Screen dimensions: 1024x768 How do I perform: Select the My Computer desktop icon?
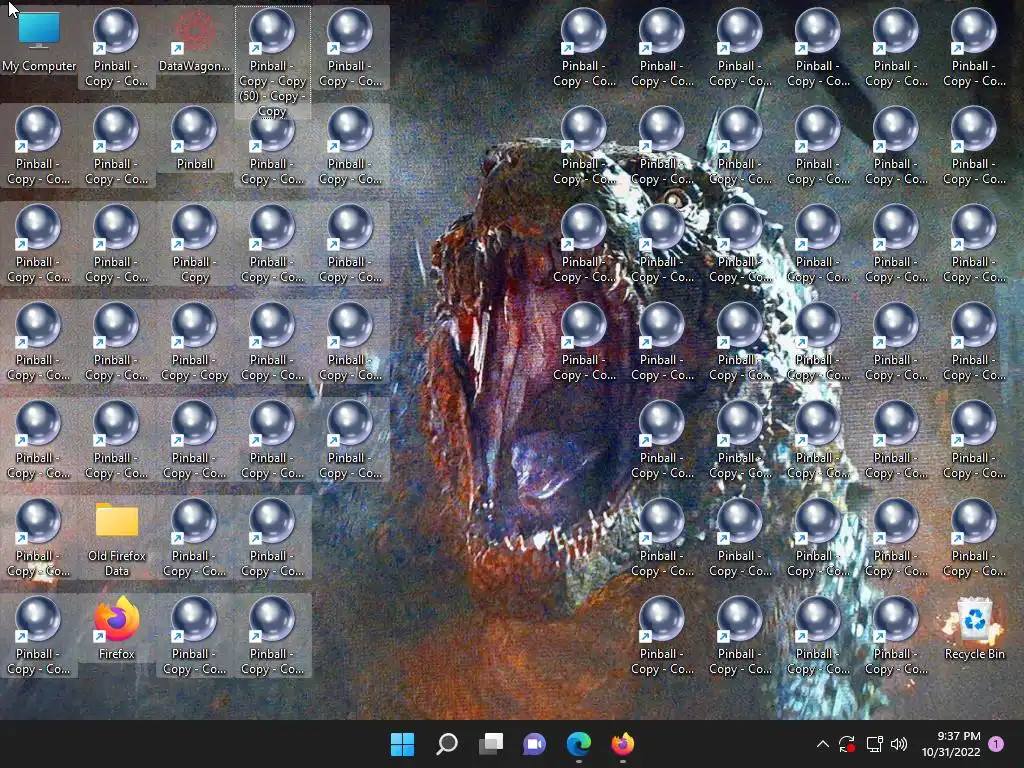39,42
